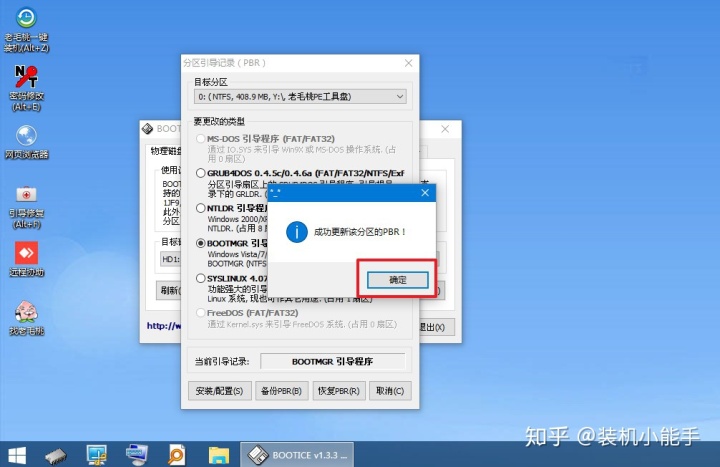Click the 取消(C) button
This screenshot has width=720, height=467.
tap(390, 391)
